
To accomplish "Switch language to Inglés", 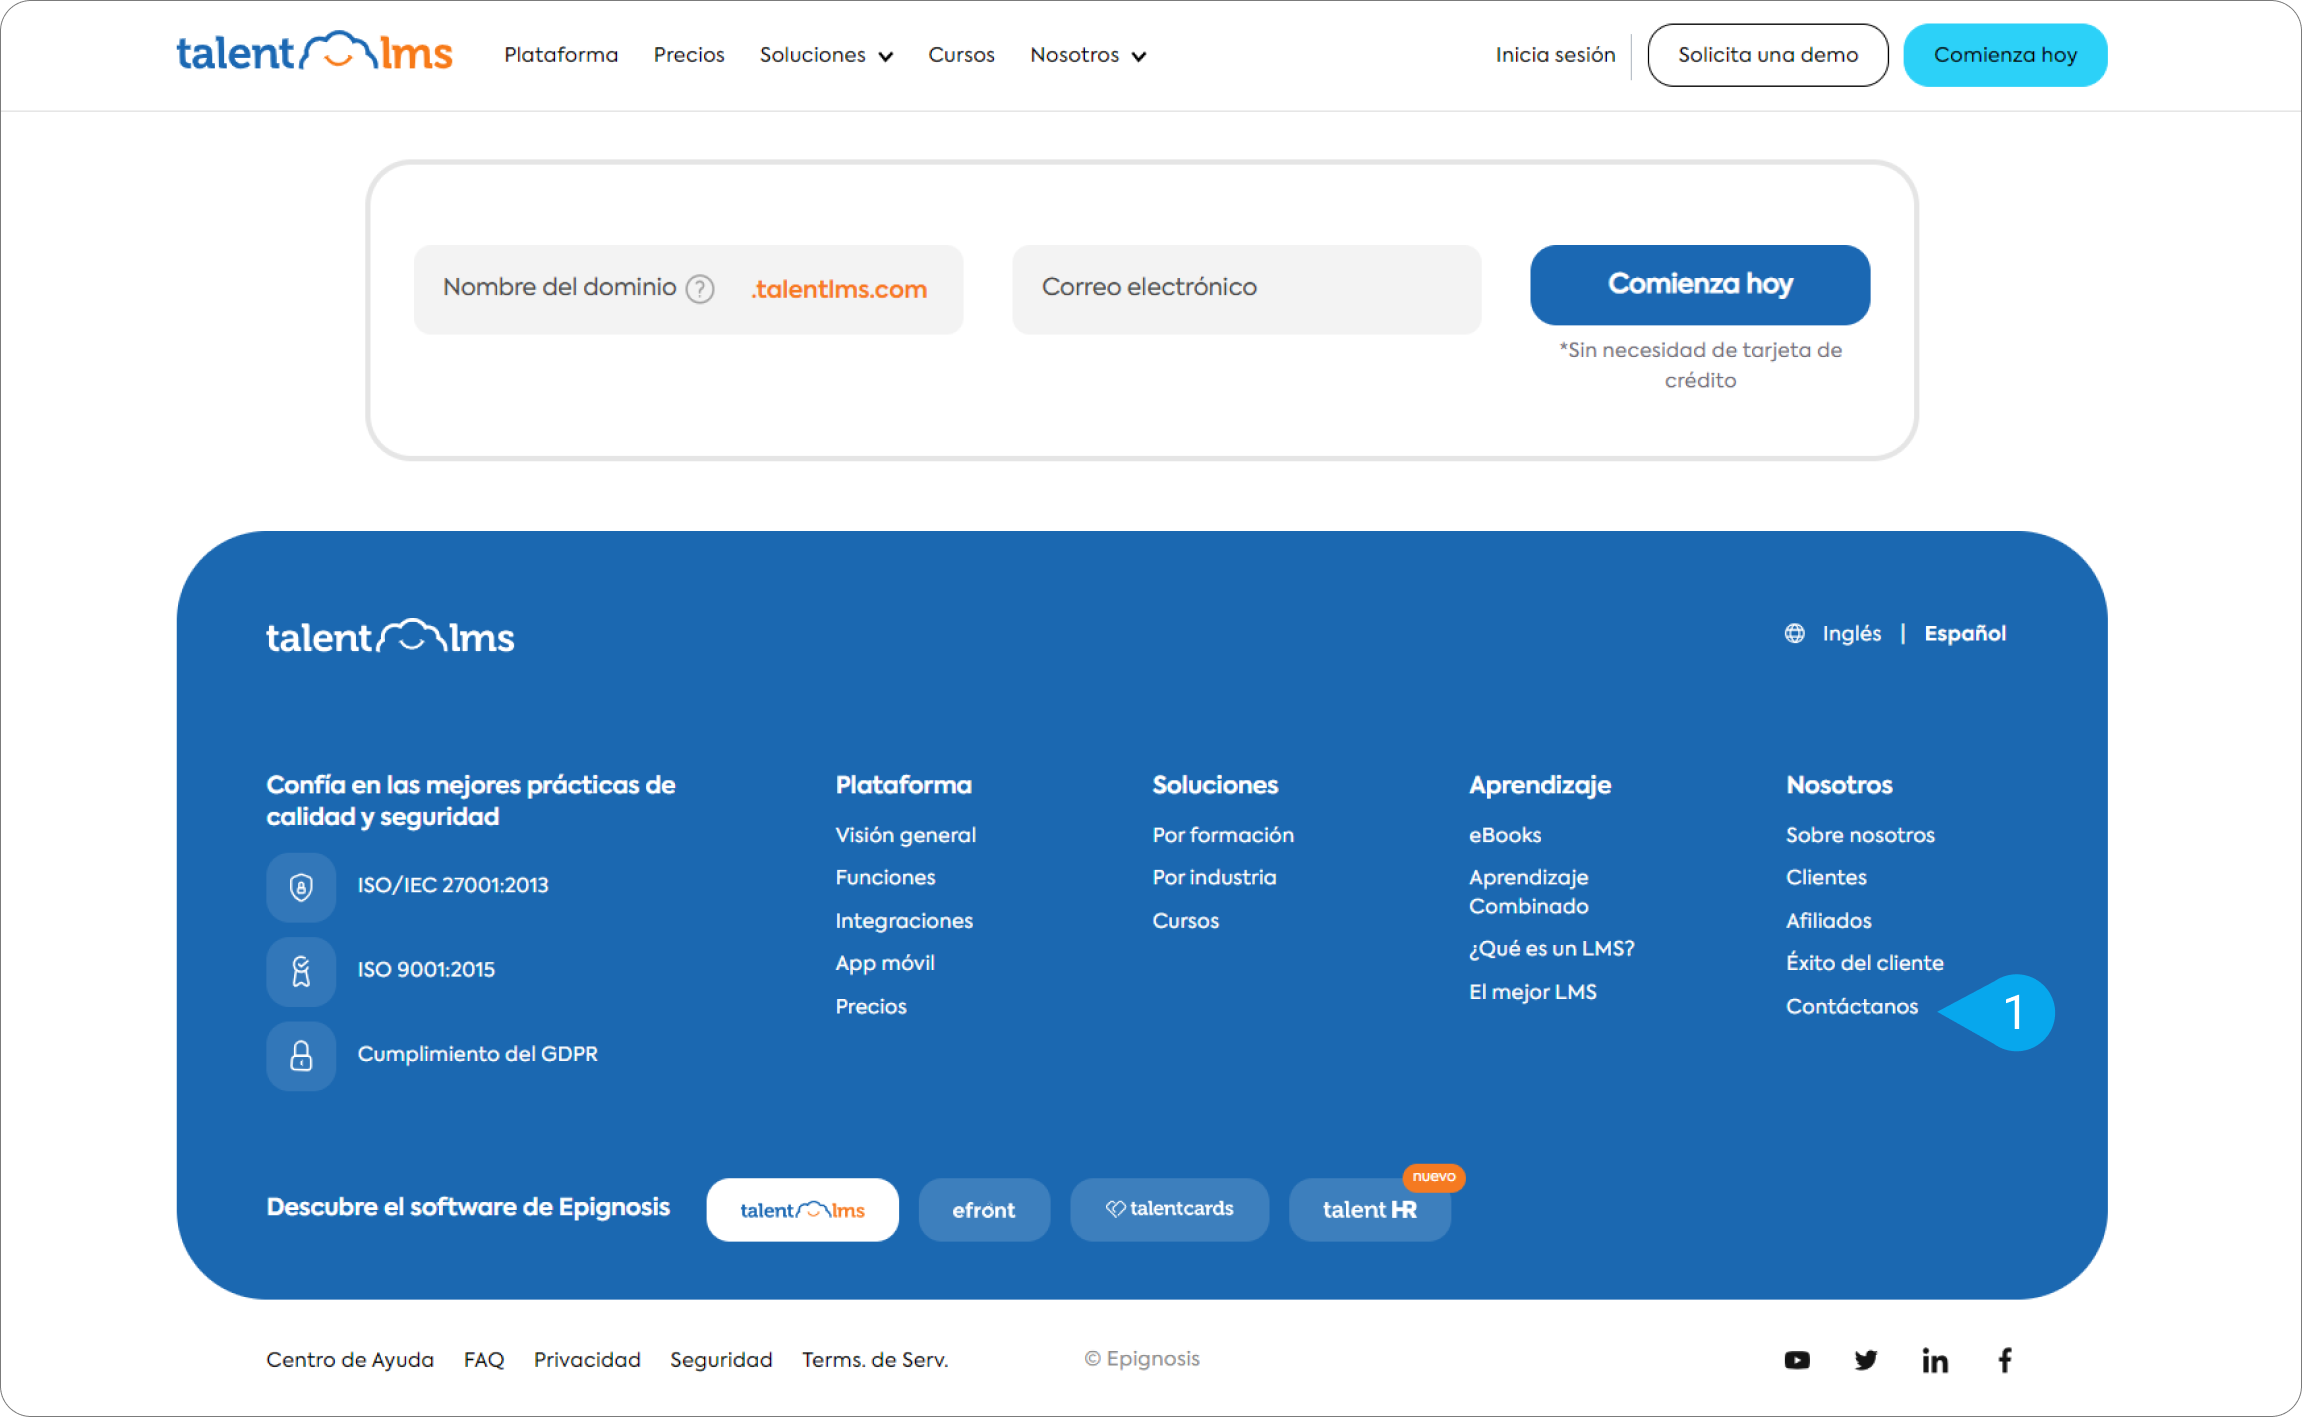I will pyautogui.click(x=1851, y=633).
